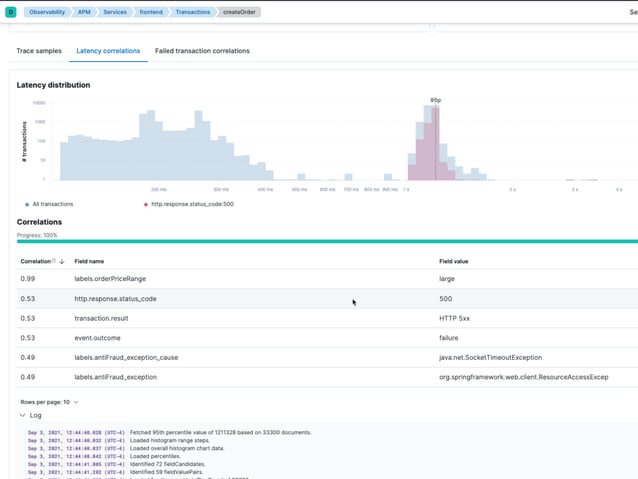Click the green D space avatar icon
The image size is (638, 479).
[x=12, y=12]
